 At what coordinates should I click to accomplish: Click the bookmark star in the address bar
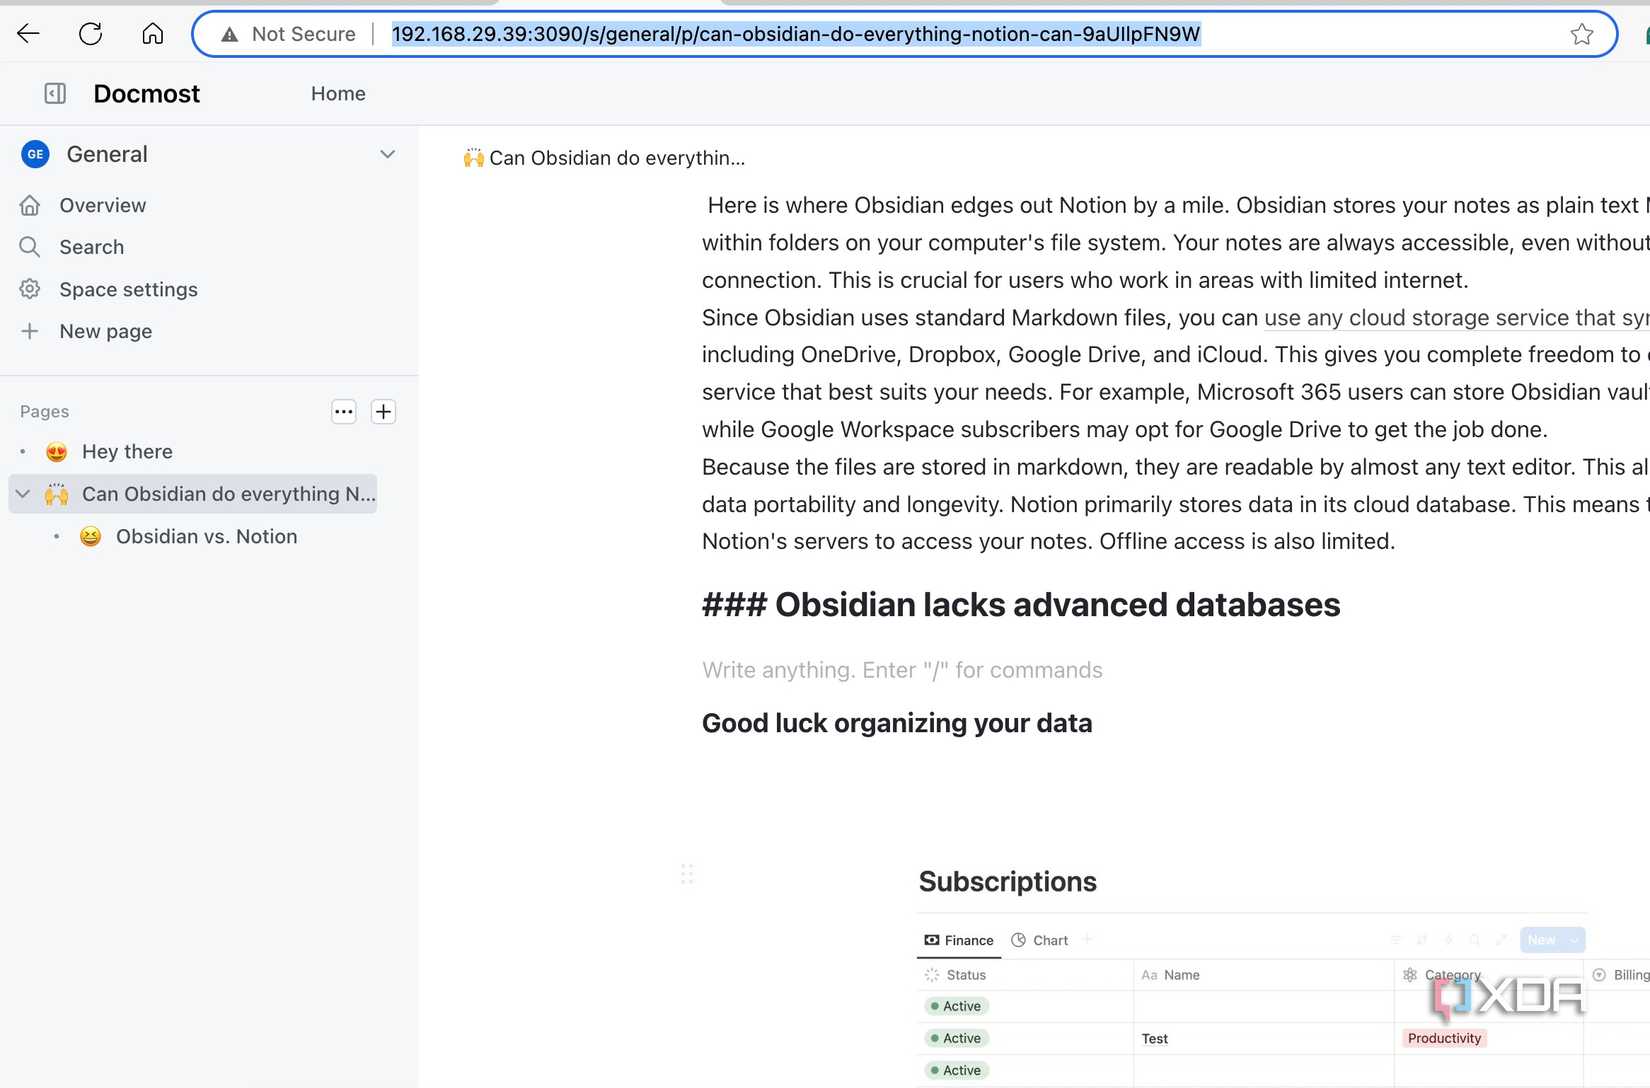1582,33
